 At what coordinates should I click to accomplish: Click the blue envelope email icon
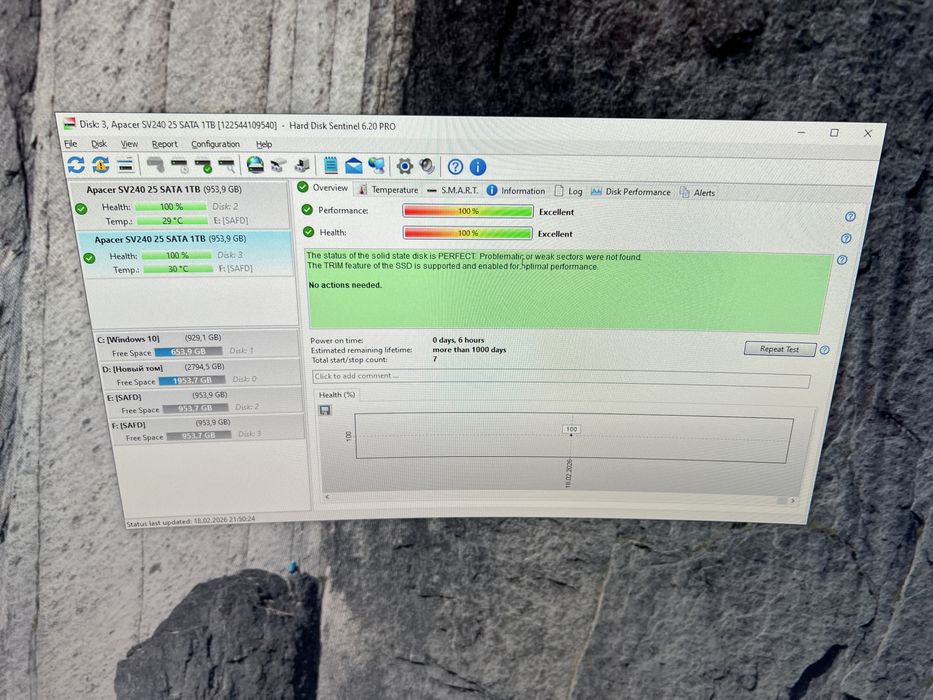(x=353, y=166)
